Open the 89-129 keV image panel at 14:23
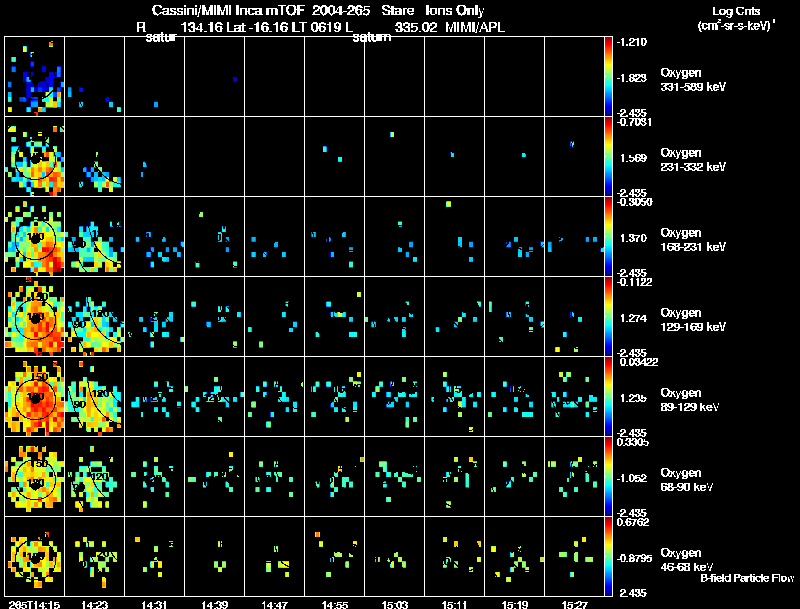 click(94, 397)
